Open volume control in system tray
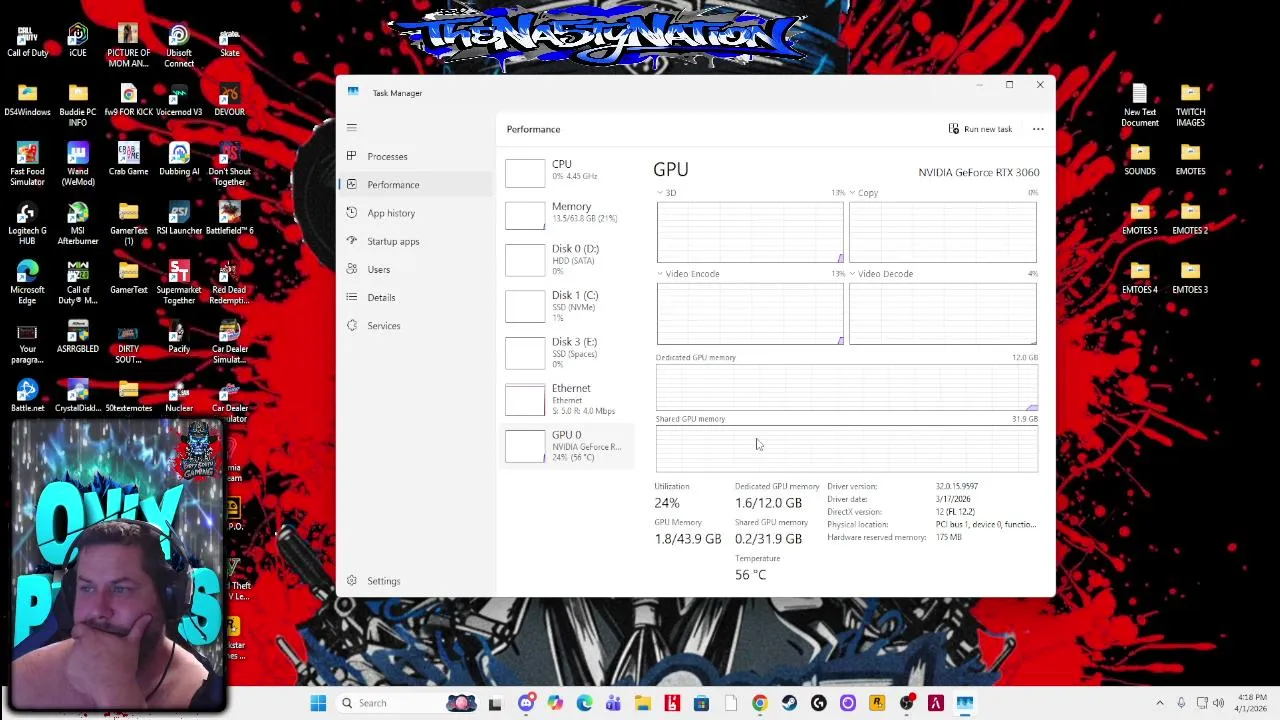 (x=1219, y=703)
